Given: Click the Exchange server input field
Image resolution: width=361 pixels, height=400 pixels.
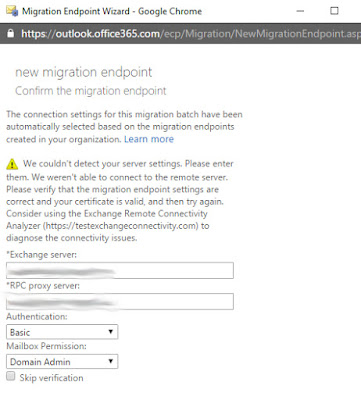Looking at the screenshot, I should click(120, 270).
